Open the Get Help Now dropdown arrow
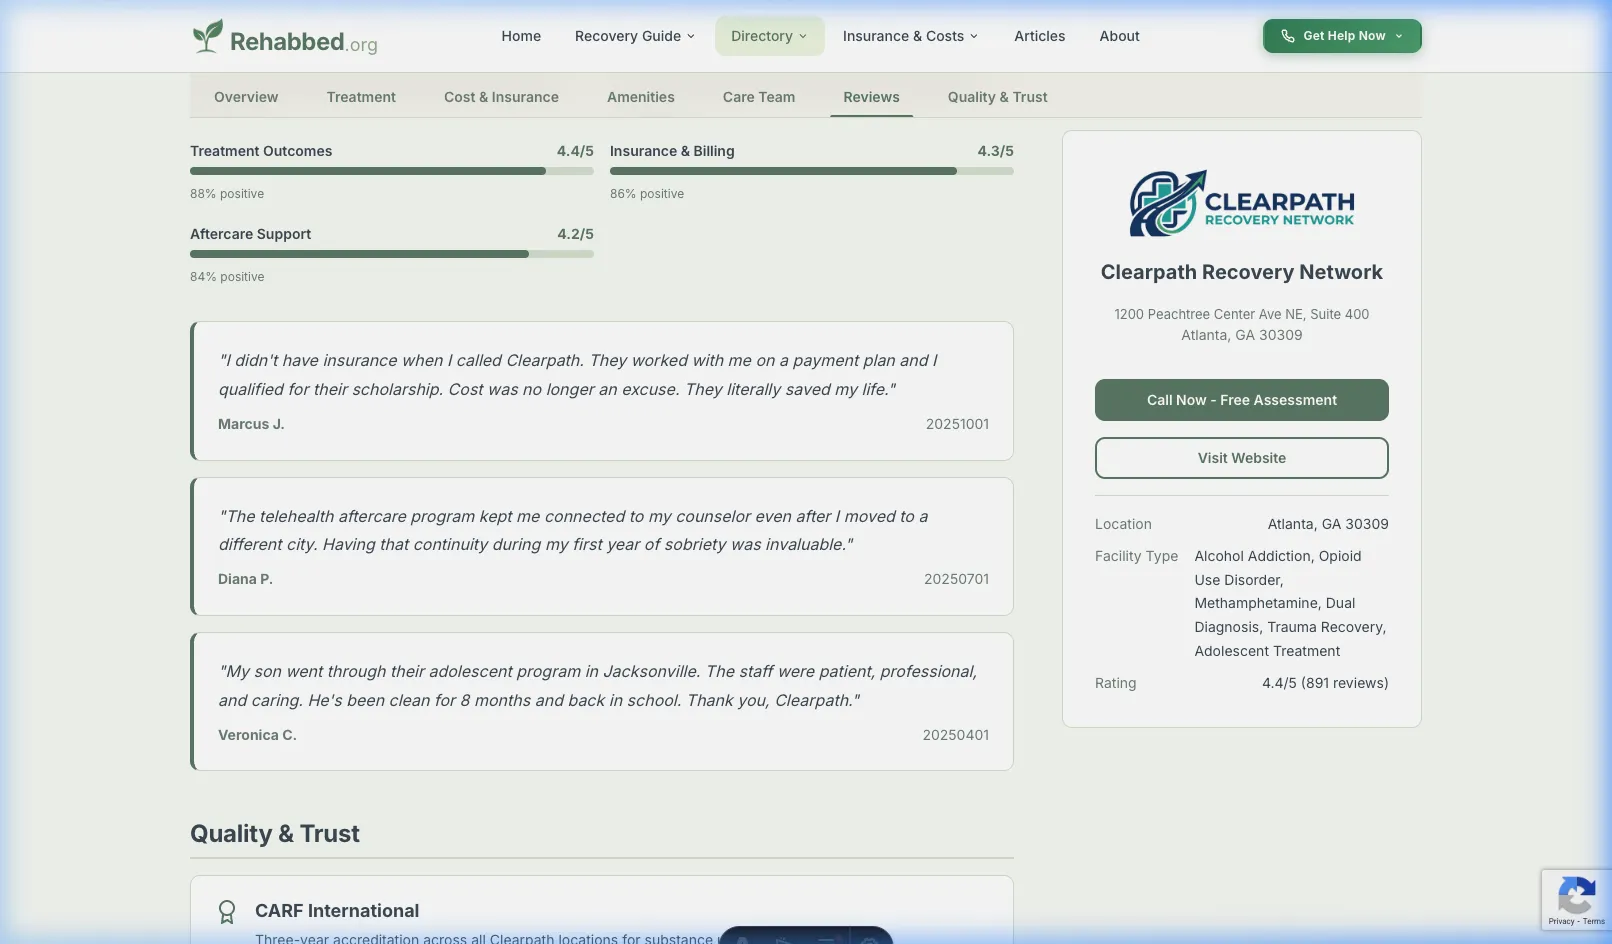Image resolution: width=1612 pixels, height=944 pixels. click(x=1399, y=36)
